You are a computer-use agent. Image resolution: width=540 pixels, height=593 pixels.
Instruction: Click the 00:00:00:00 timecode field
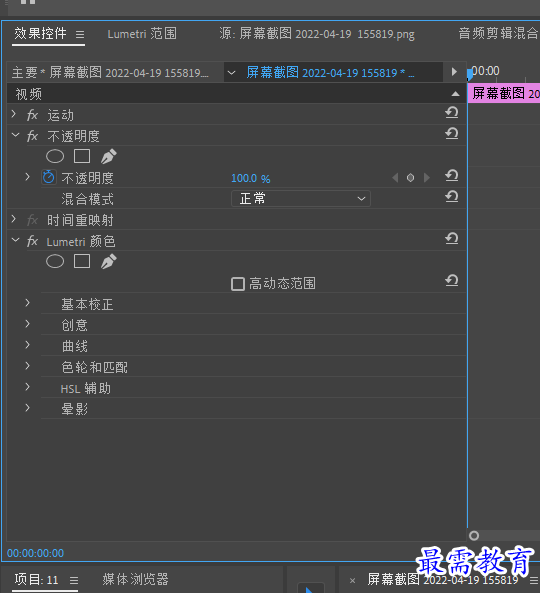tap(35, 553)
